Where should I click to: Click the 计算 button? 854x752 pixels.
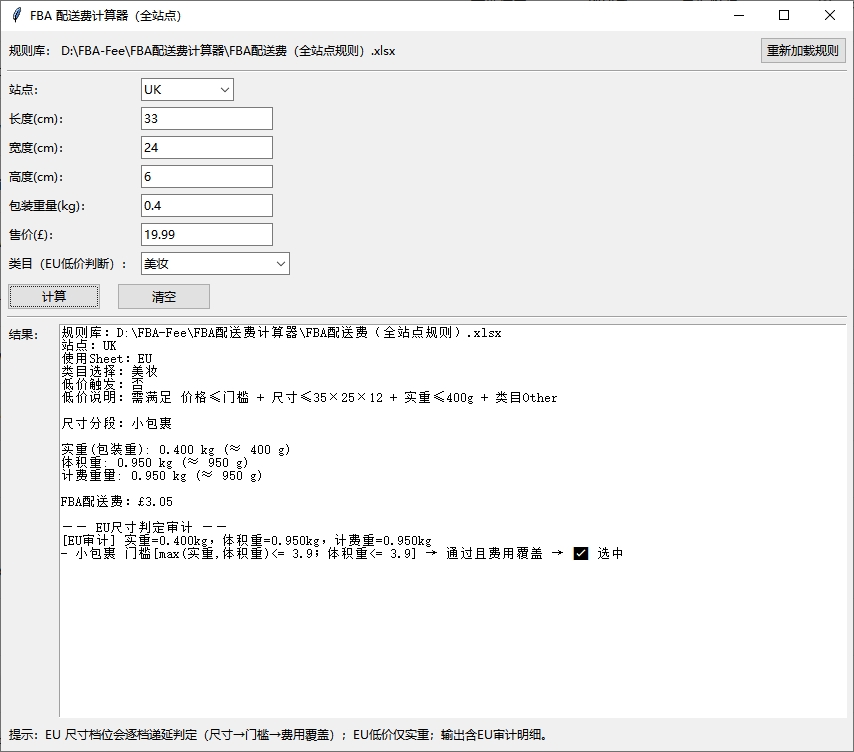pos(54,297)
